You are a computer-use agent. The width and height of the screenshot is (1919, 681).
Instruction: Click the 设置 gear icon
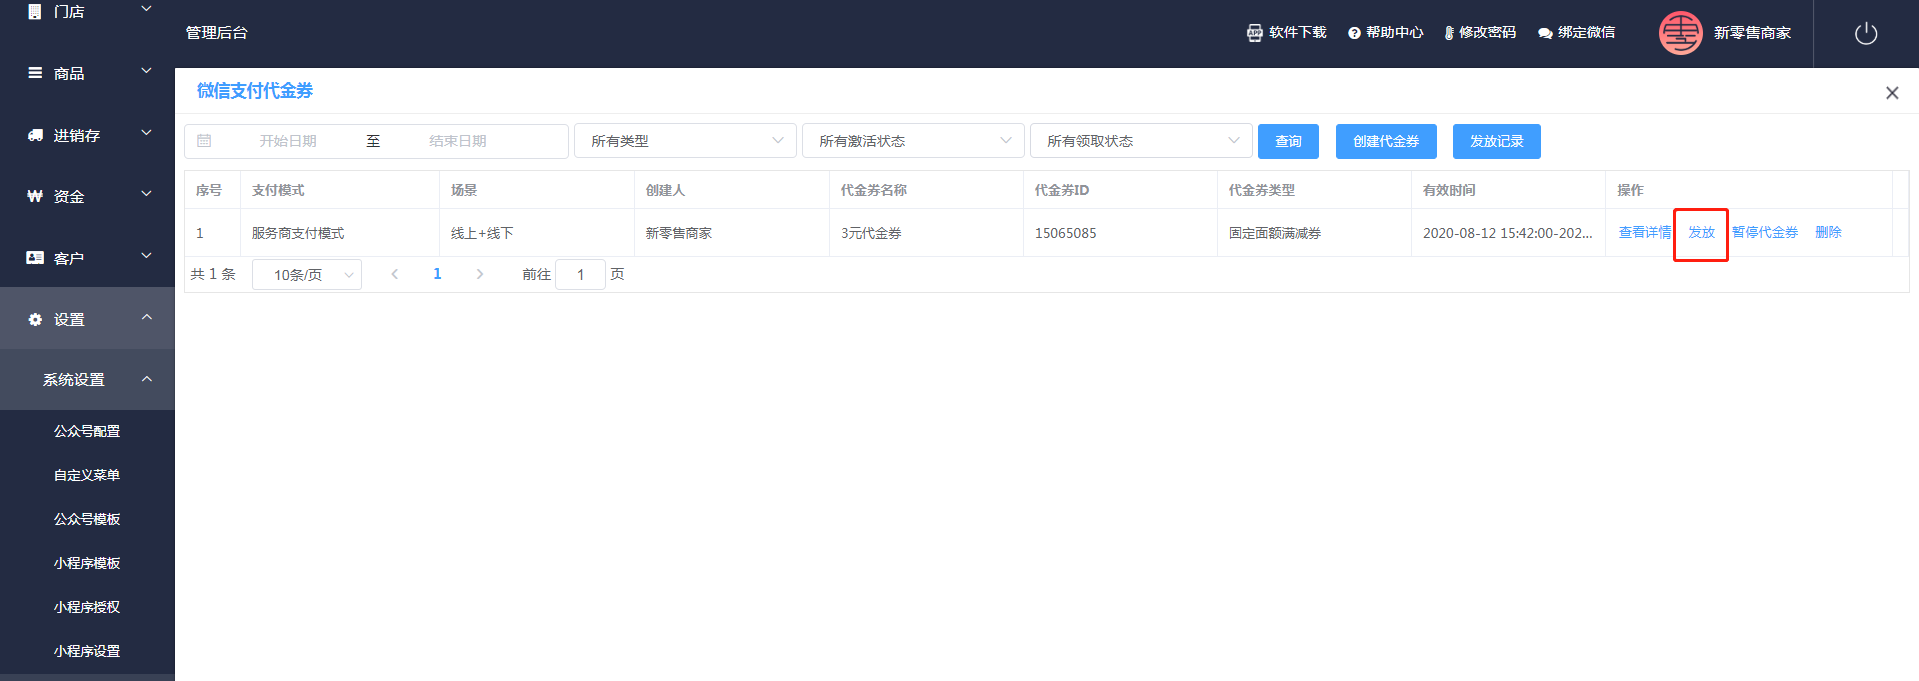[35, 320]
